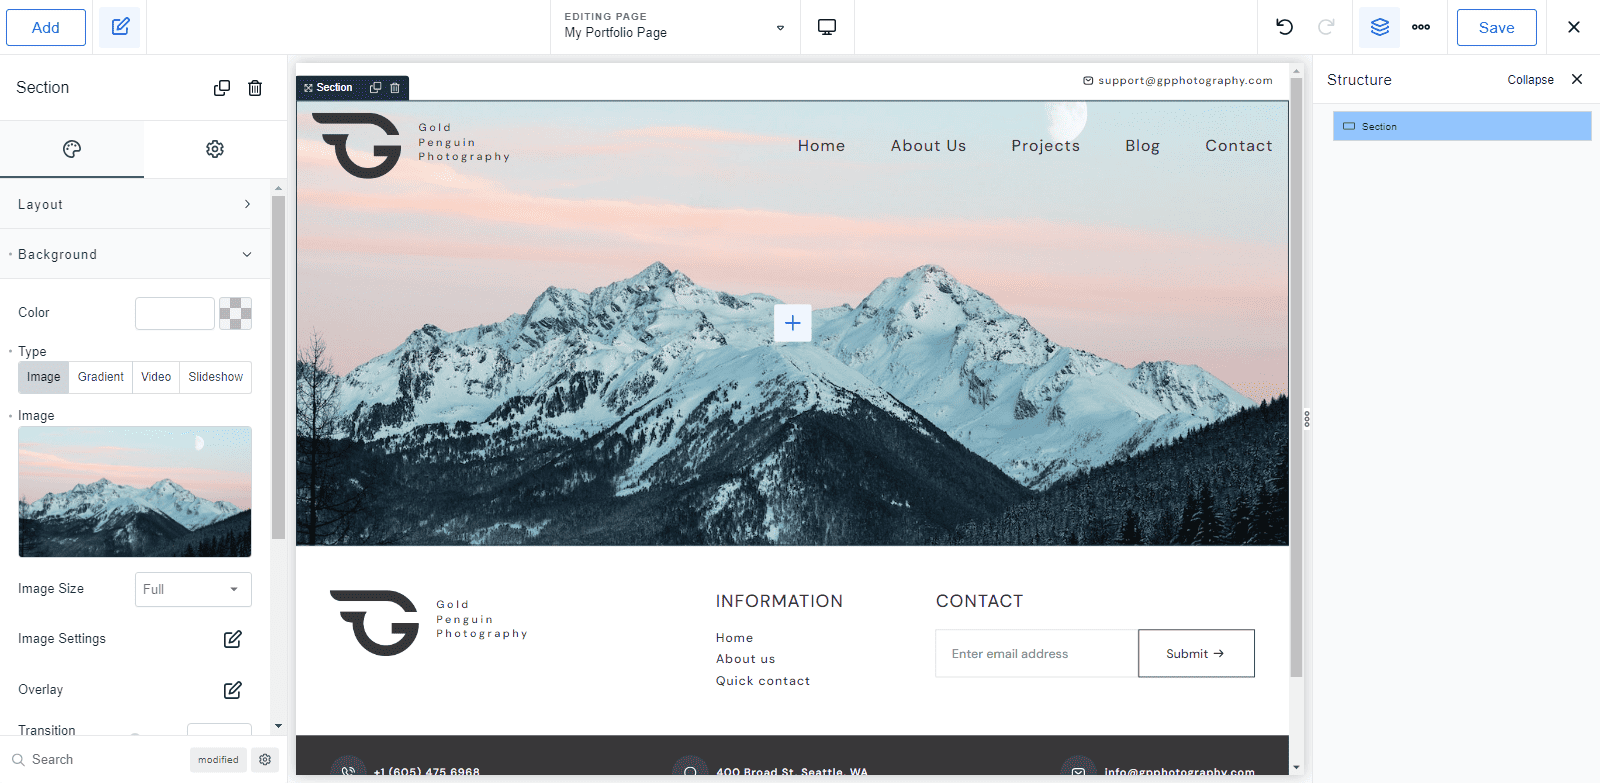Expand the Layout settings group
The height and width of the screenshot is (783, 1600).
click(x=135, y=204)
